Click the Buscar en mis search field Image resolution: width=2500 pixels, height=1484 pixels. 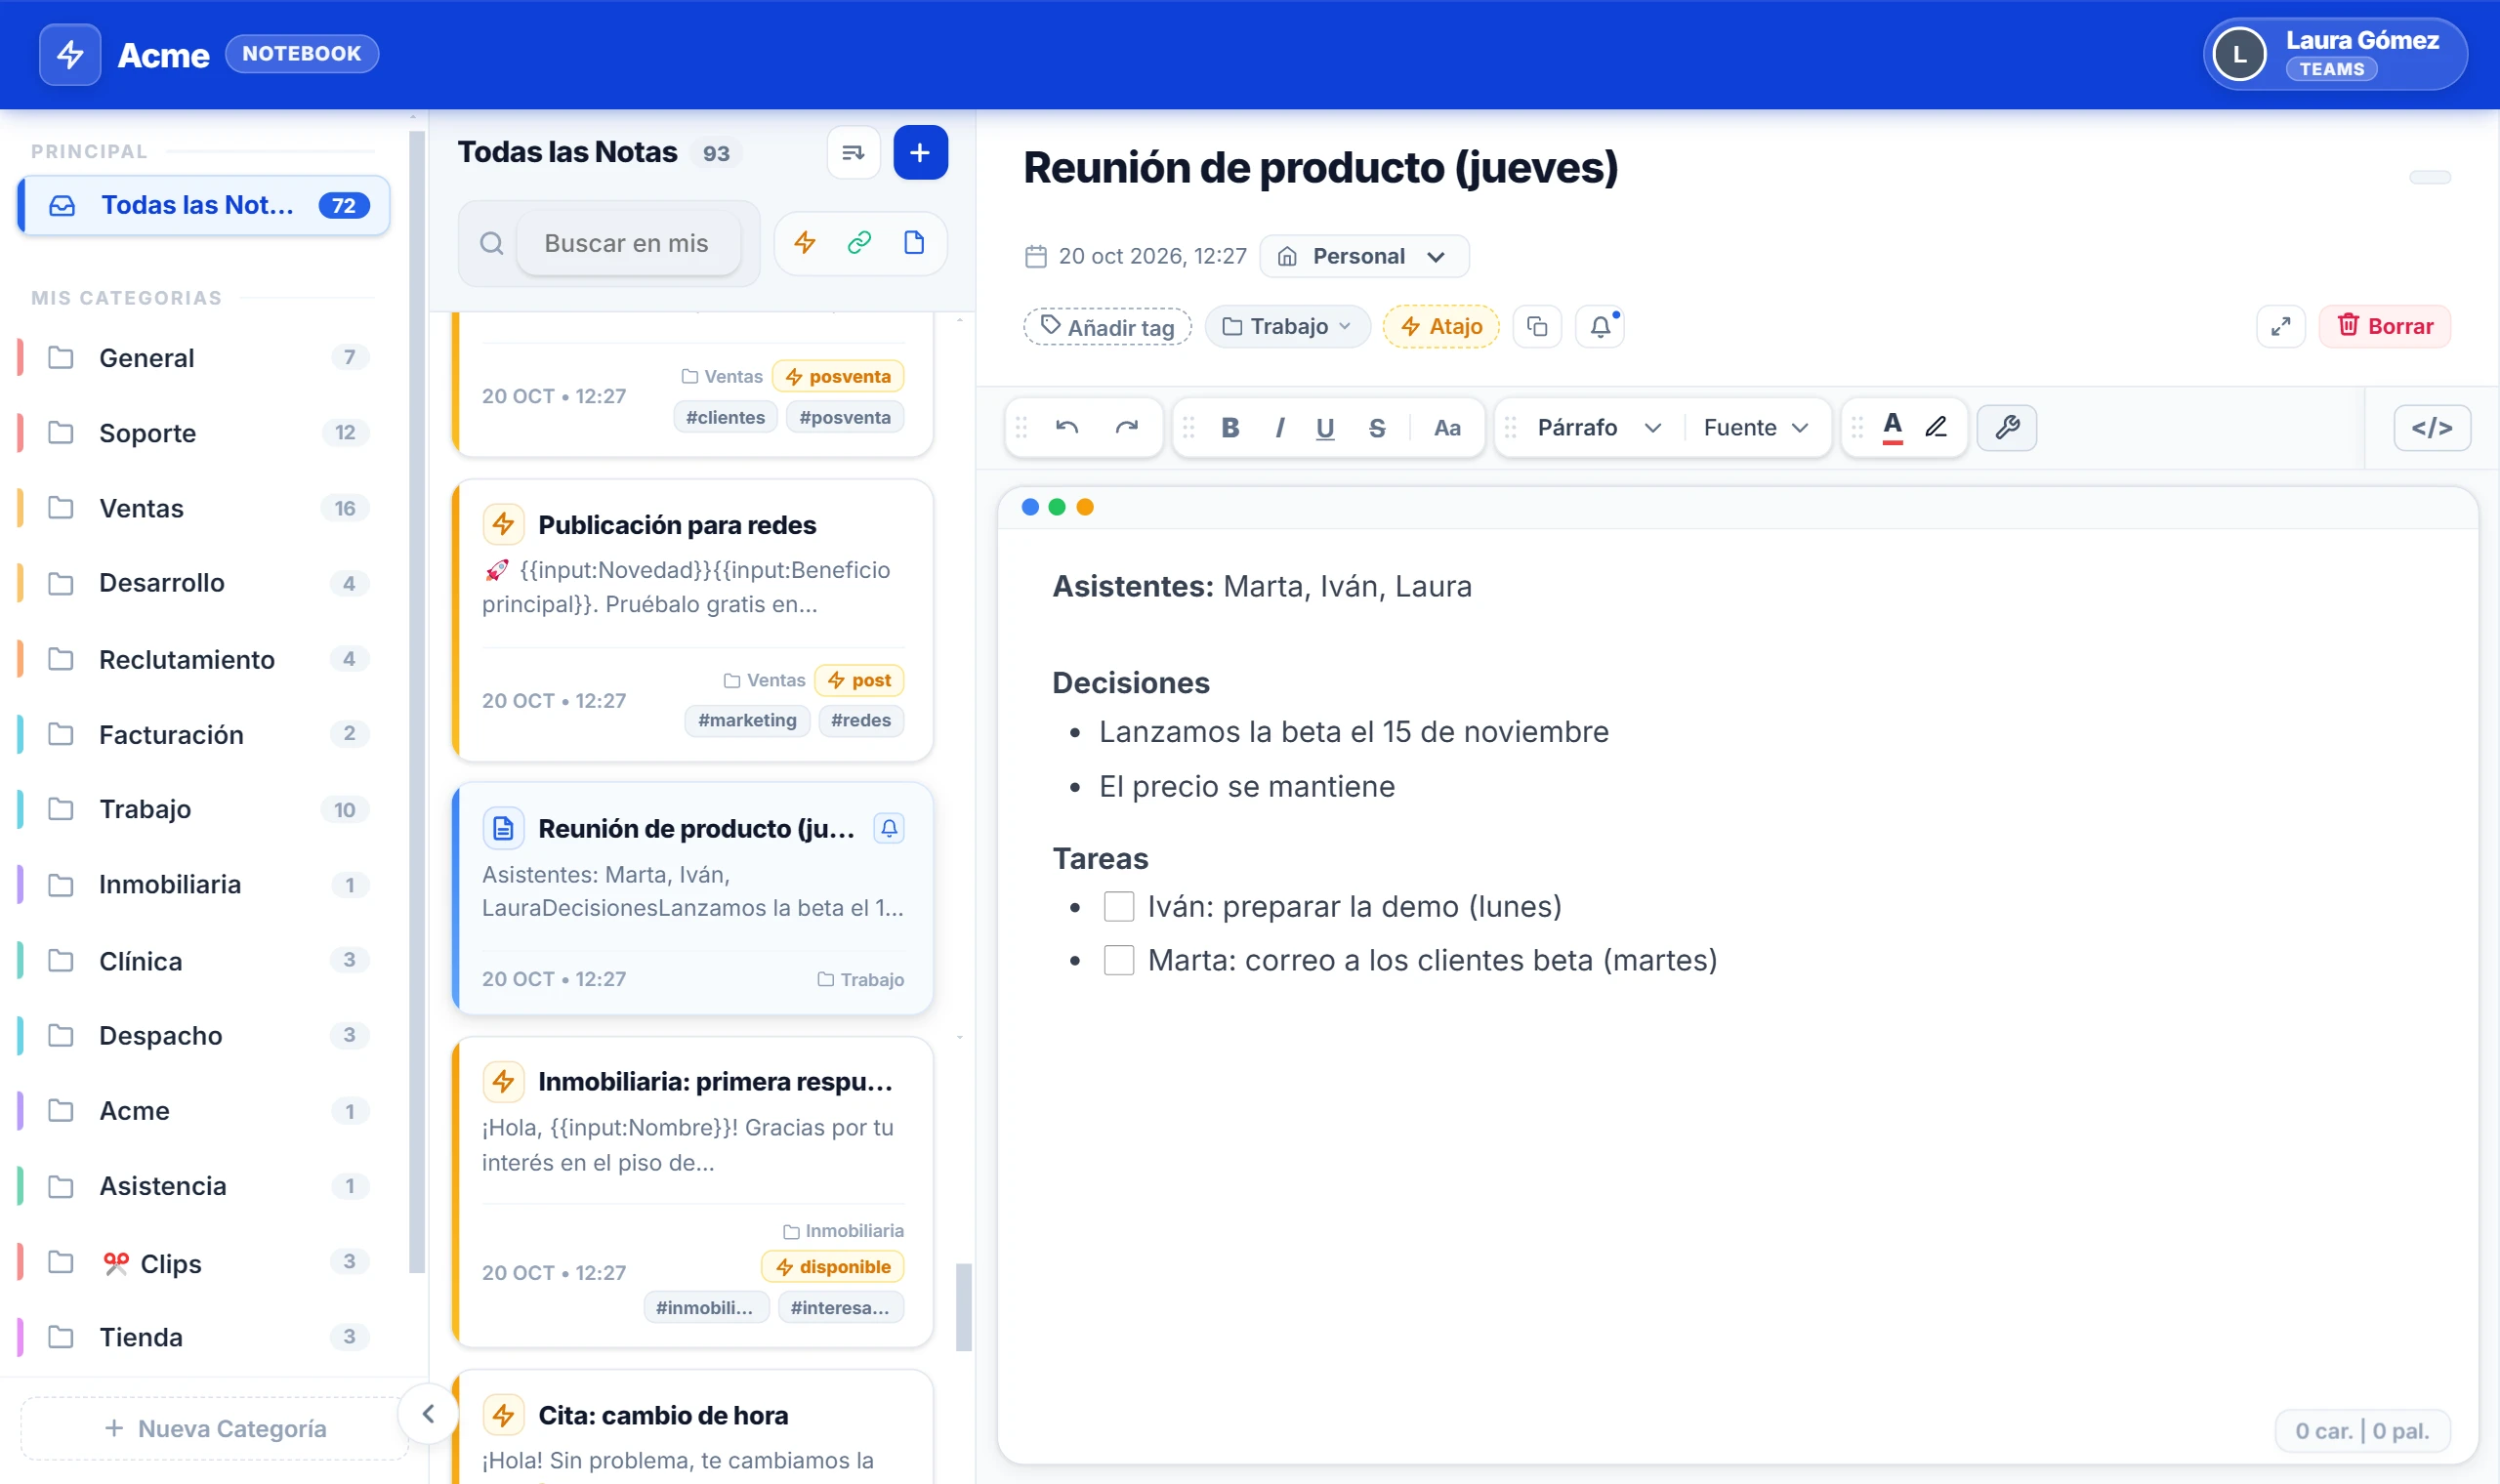click(x=628, y=244)
